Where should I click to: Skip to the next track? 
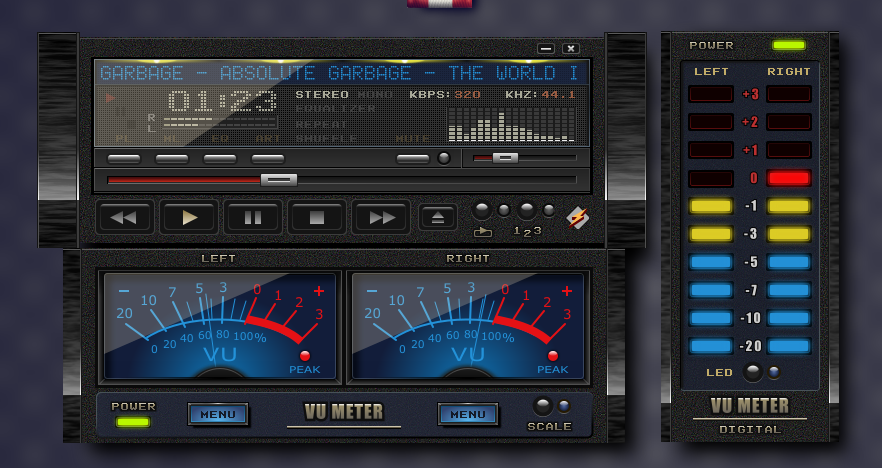tap(381, 217)
